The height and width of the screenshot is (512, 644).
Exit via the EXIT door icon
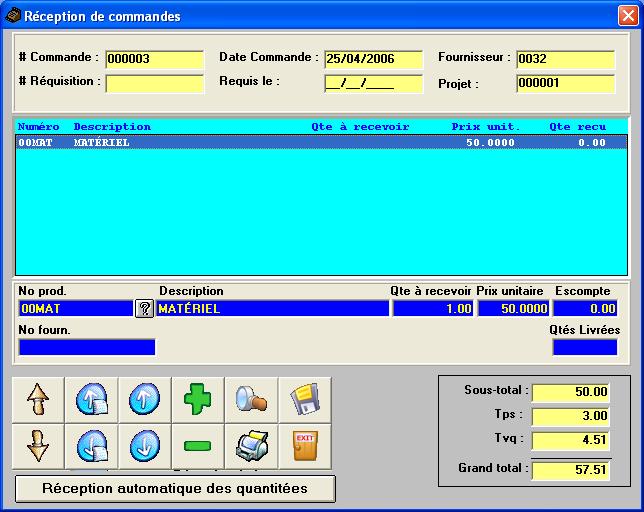click(304, 446)
